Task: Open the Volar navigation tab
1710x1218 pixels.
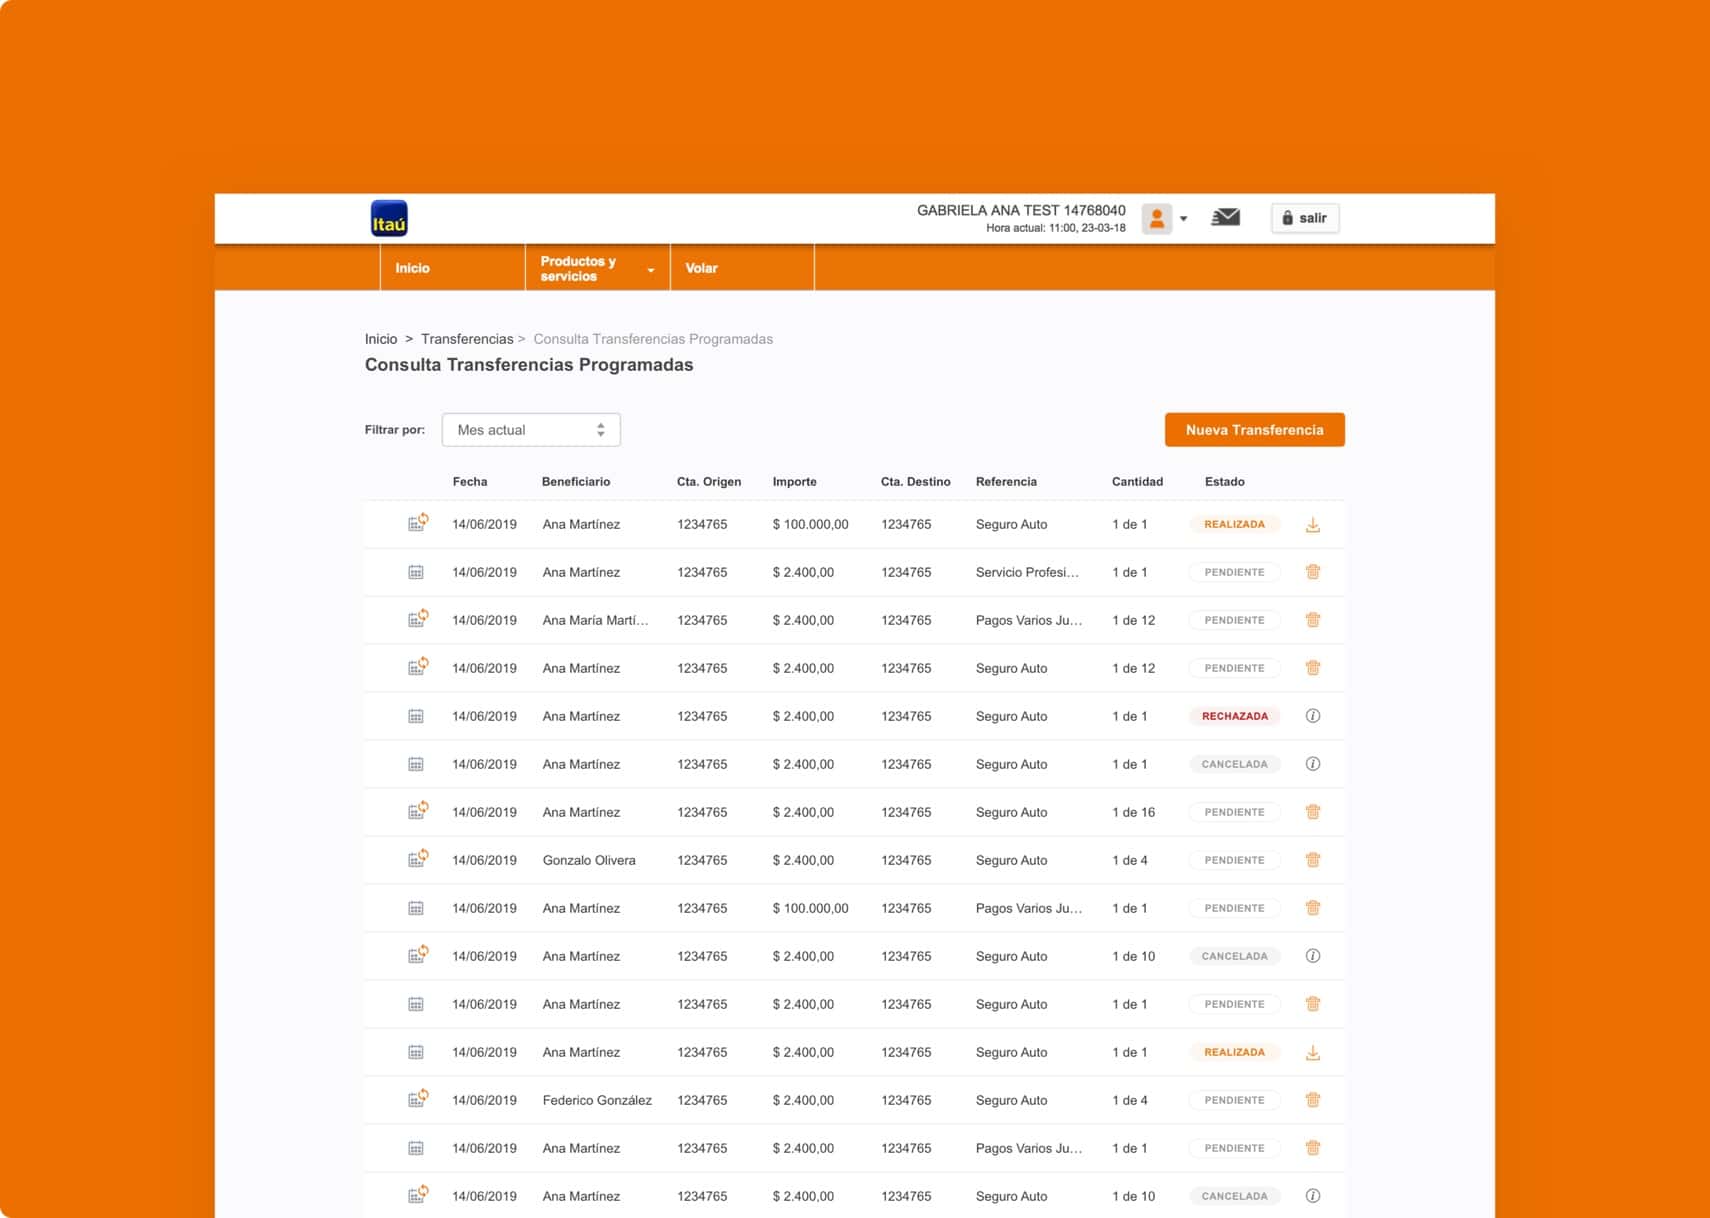Action: point(701,269)
